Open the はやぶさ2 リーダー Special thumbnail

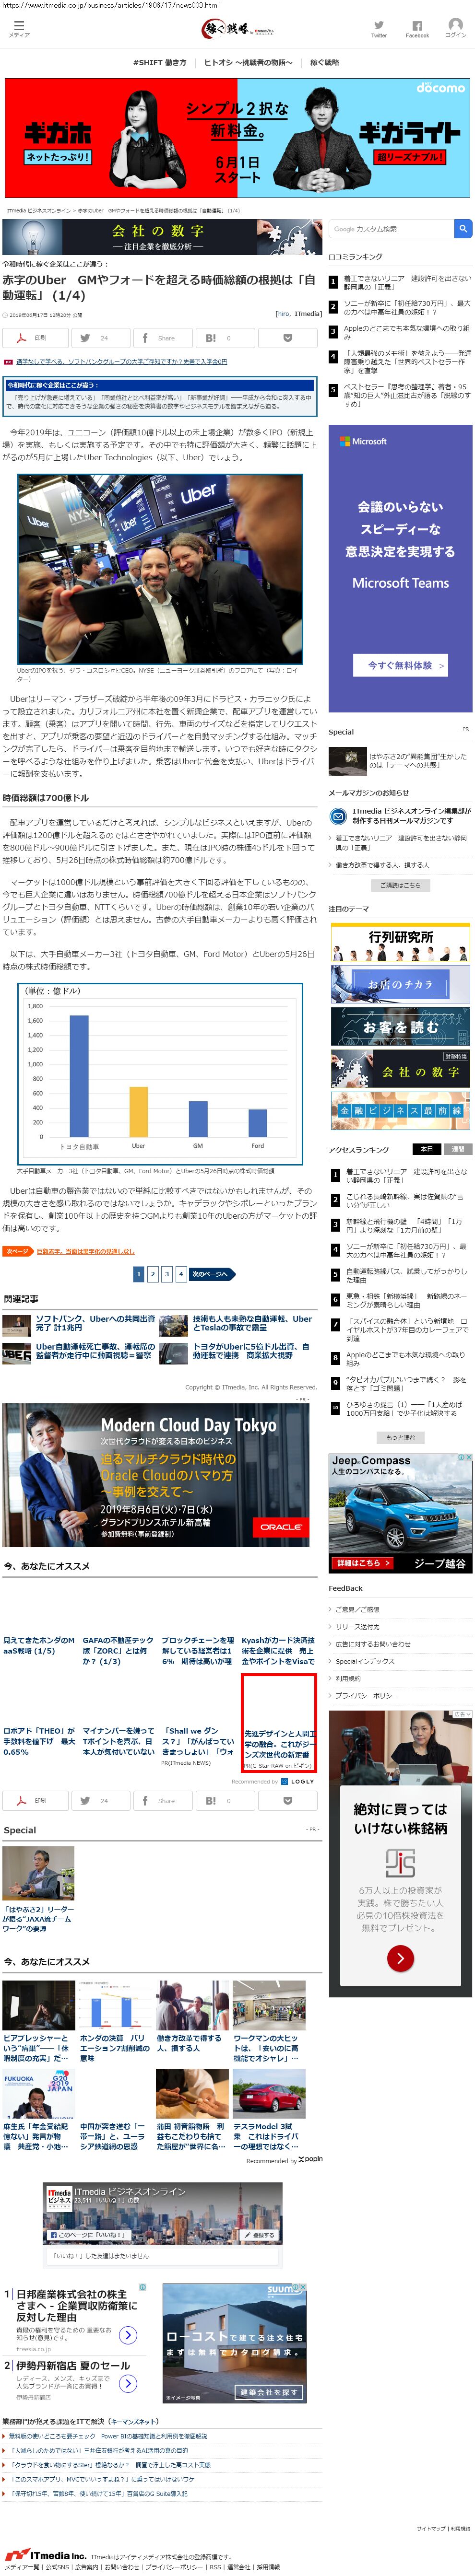[x=38, y=1872]
